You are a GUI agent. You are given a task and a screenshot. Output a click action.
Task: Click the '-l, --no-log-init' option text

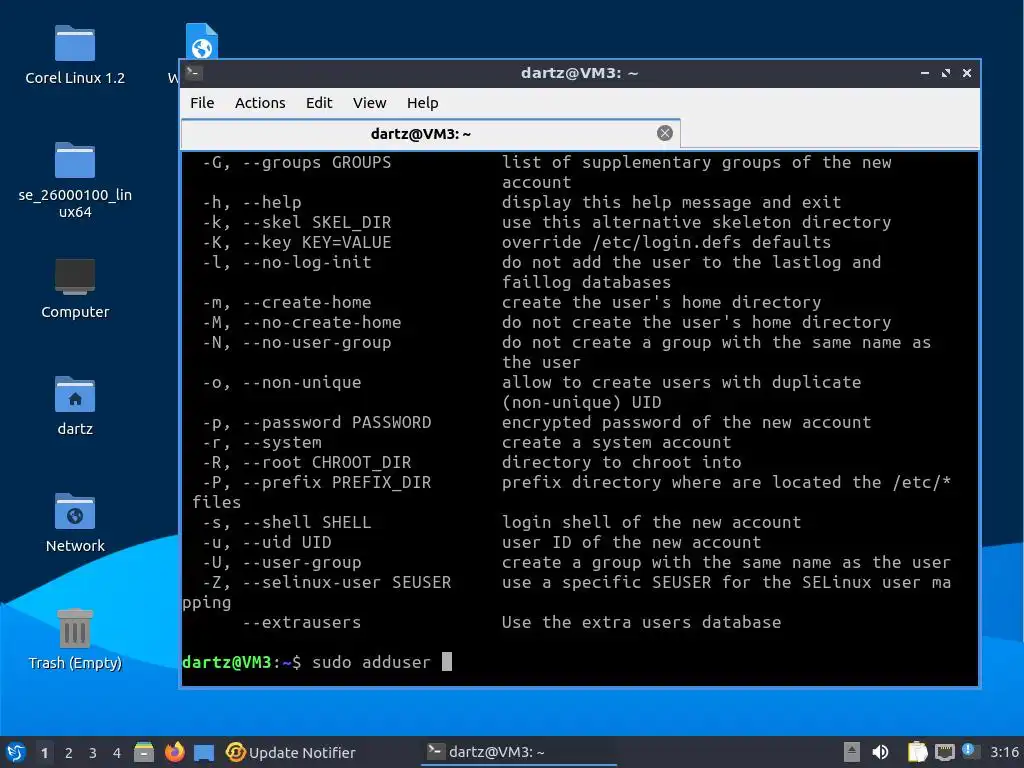click(x=287, y=263)
